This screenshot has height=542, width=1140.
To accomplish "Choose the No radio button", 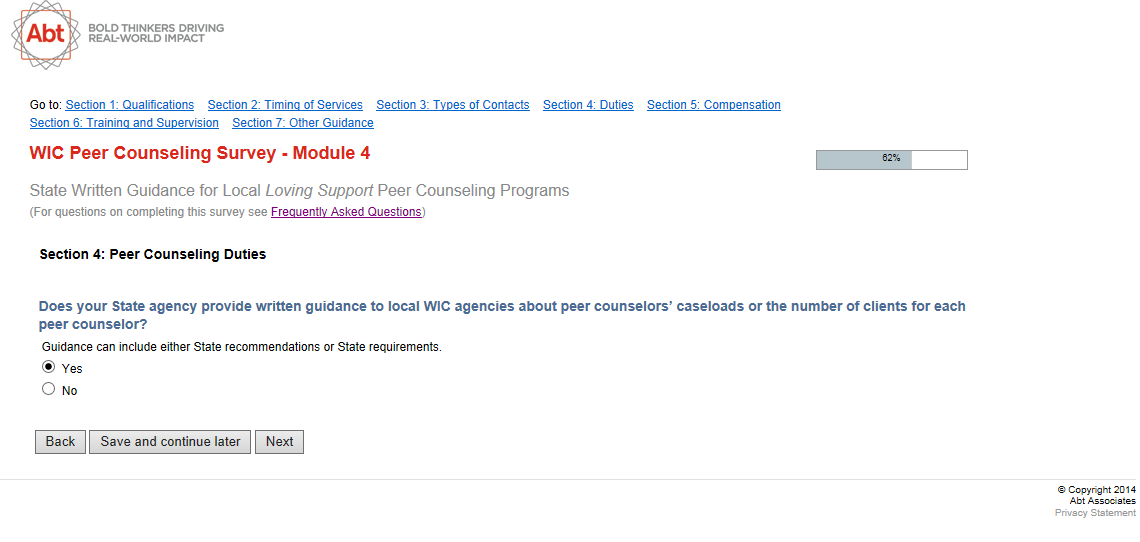I will (x=49, y=389).
